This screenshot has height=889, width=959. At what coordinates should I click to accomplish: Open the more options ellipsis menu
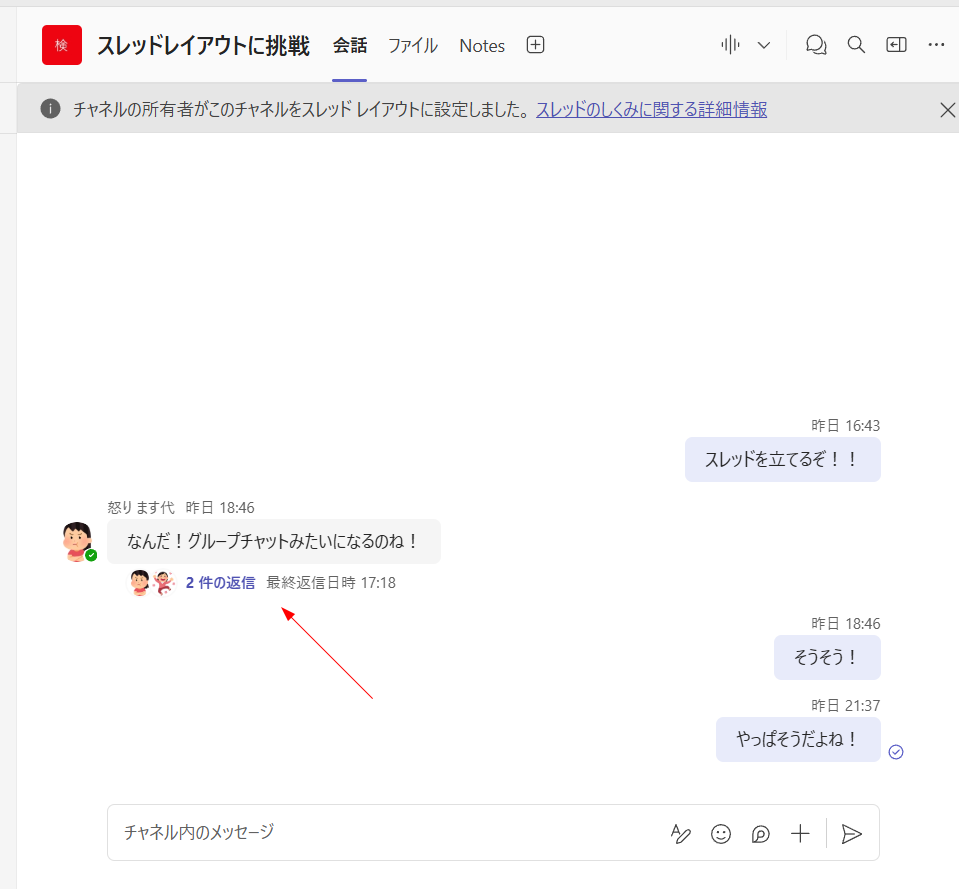point(936,45)
